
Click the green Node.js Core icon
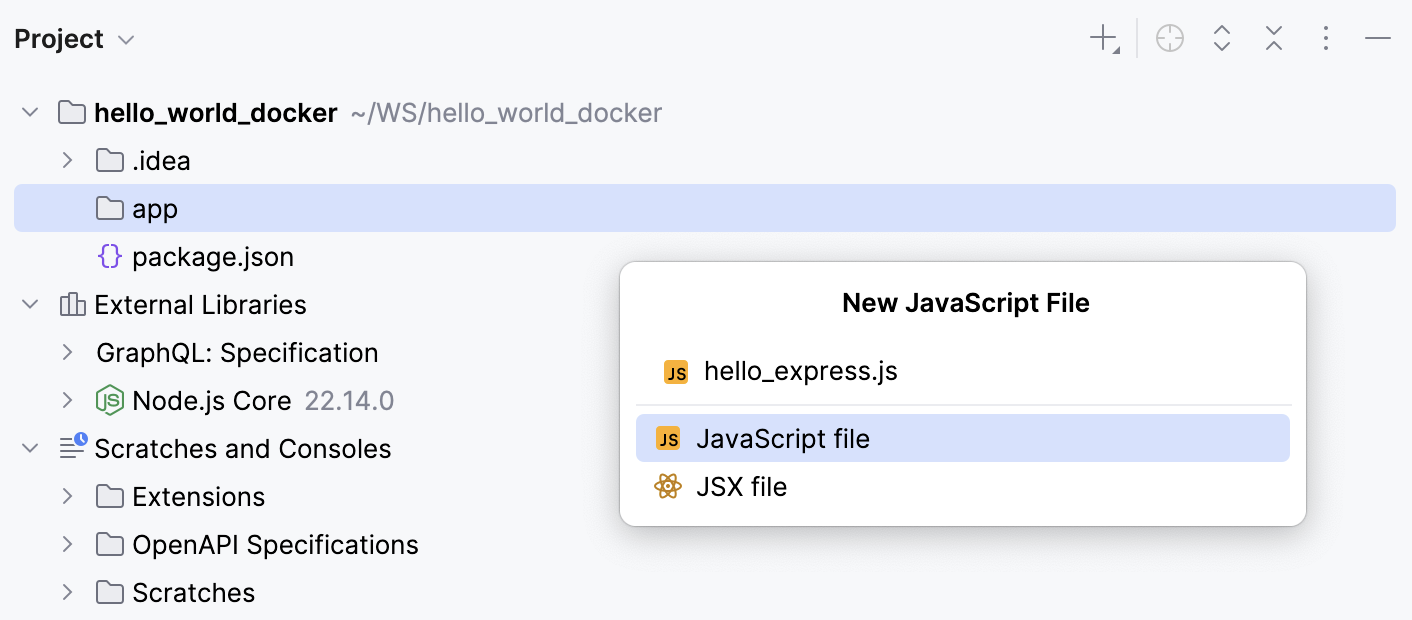click(x=108, y=400)
